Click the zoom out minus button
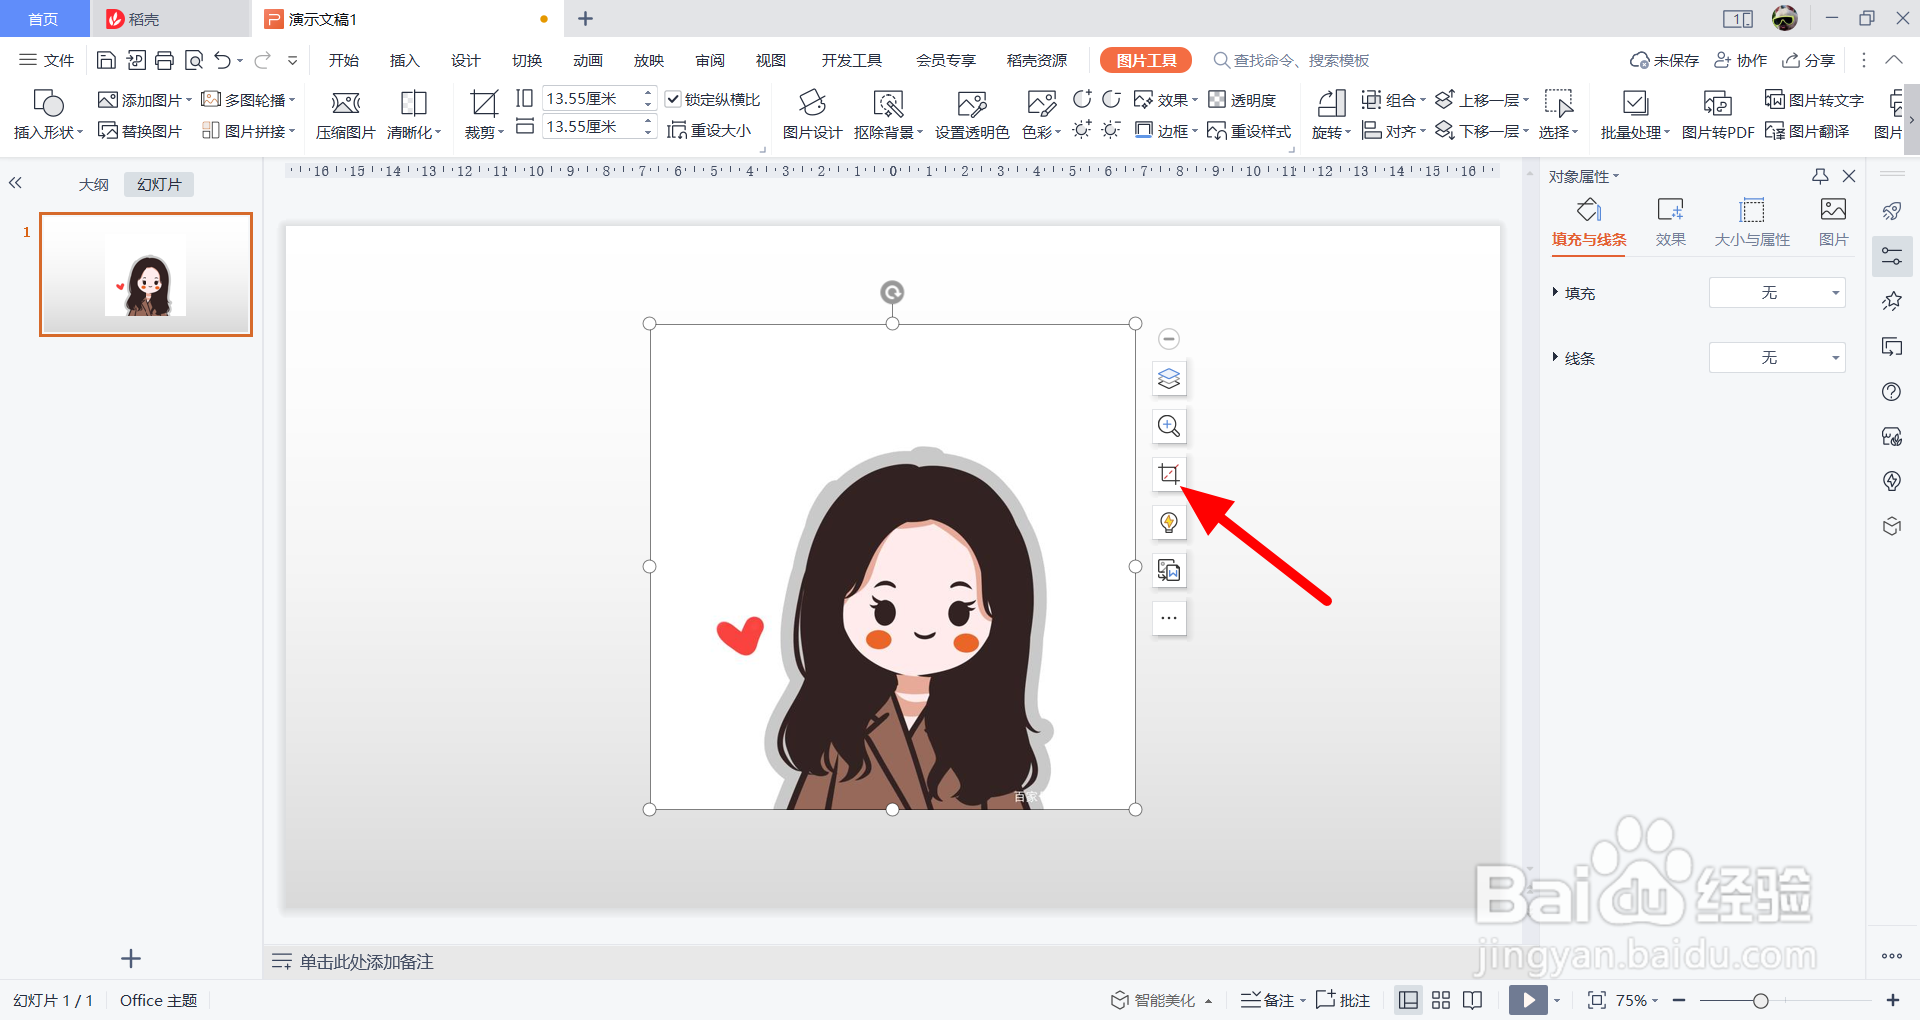Screen dimensions: 1920x1020 point(1679,1000)
